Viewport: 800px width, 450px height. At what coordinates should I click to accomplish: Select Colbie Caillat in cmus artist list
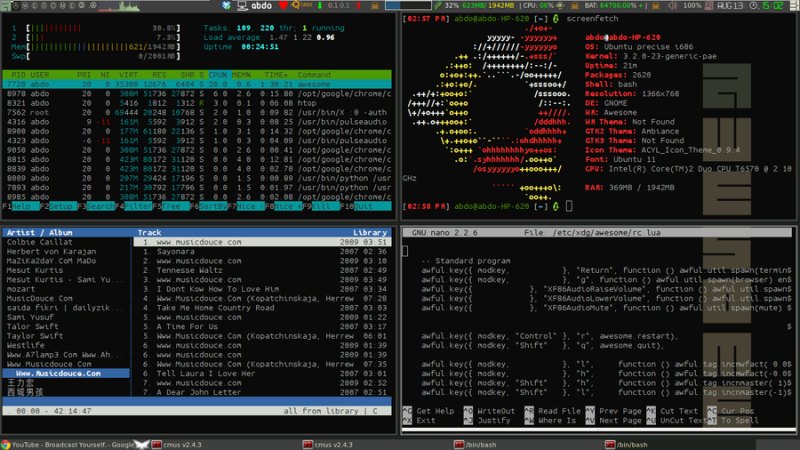39,242
